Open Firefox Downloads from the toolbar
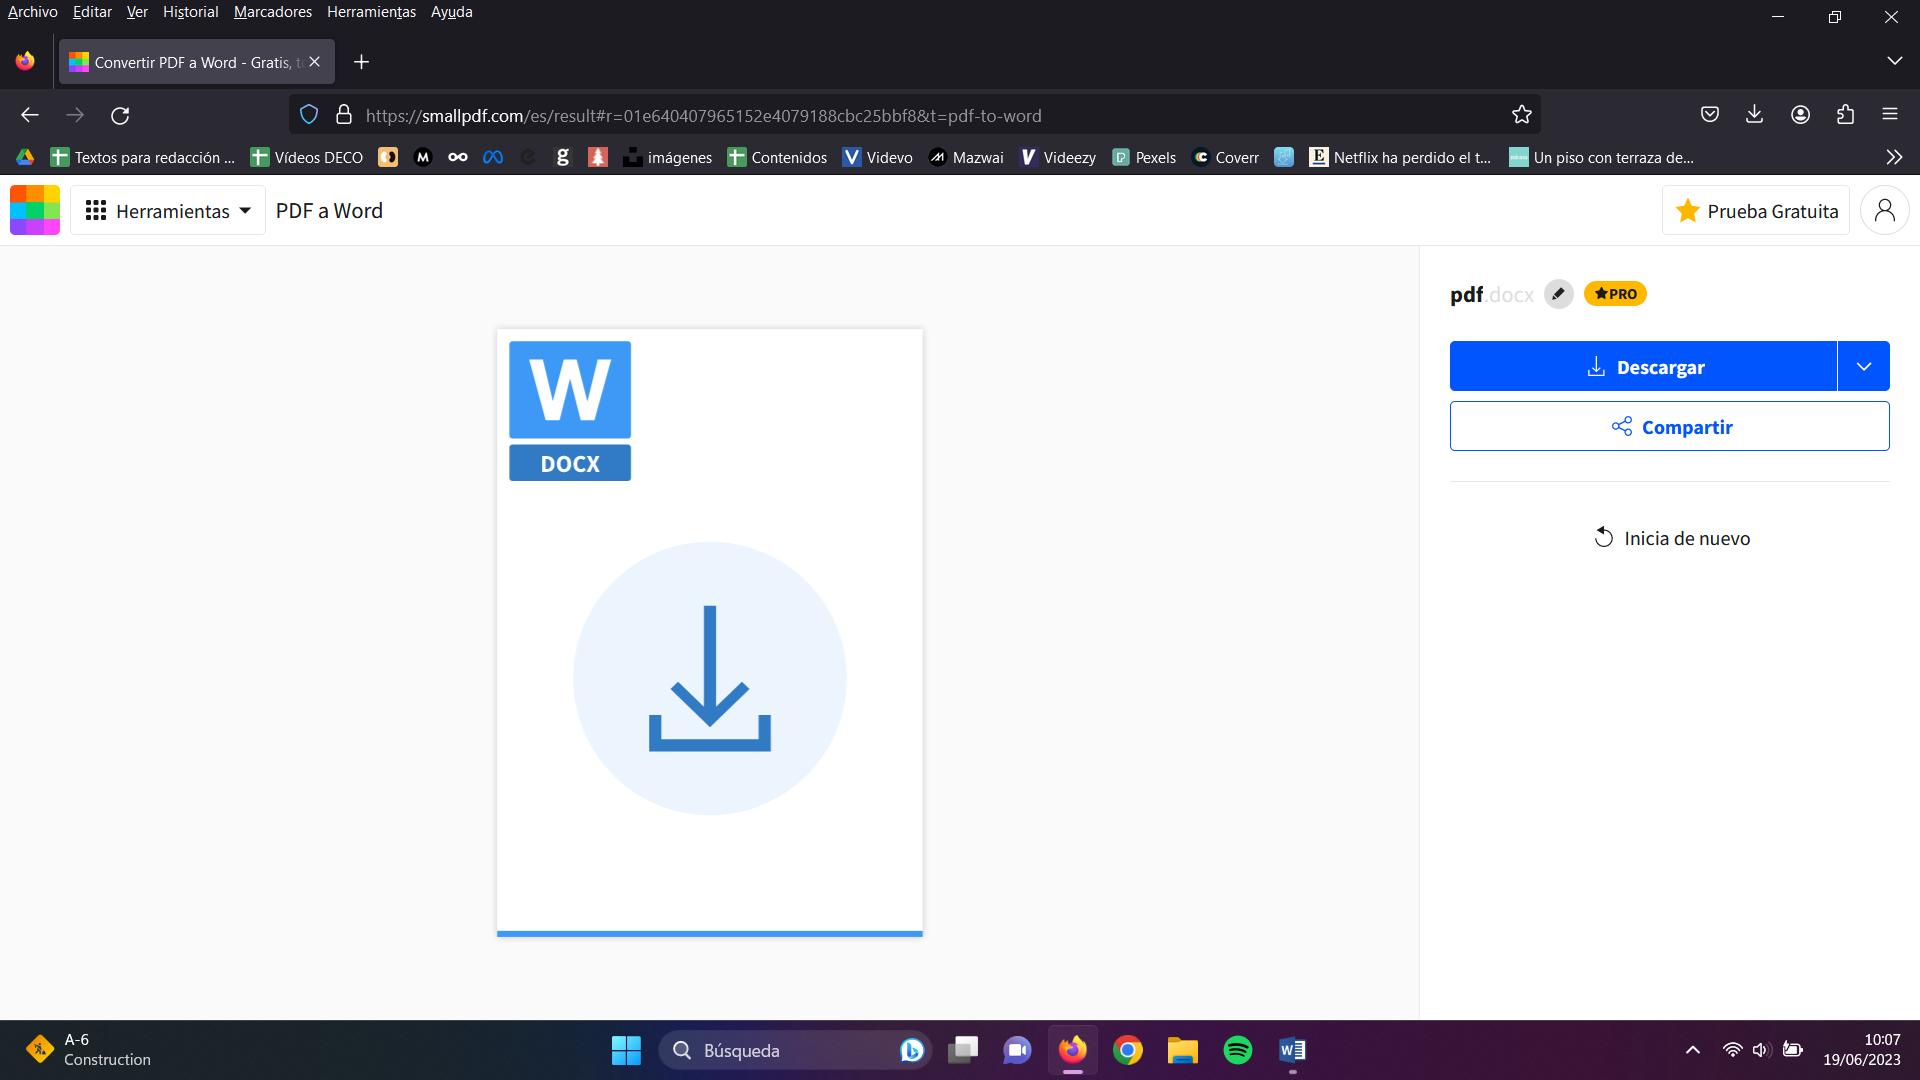 click(1754, 115)
